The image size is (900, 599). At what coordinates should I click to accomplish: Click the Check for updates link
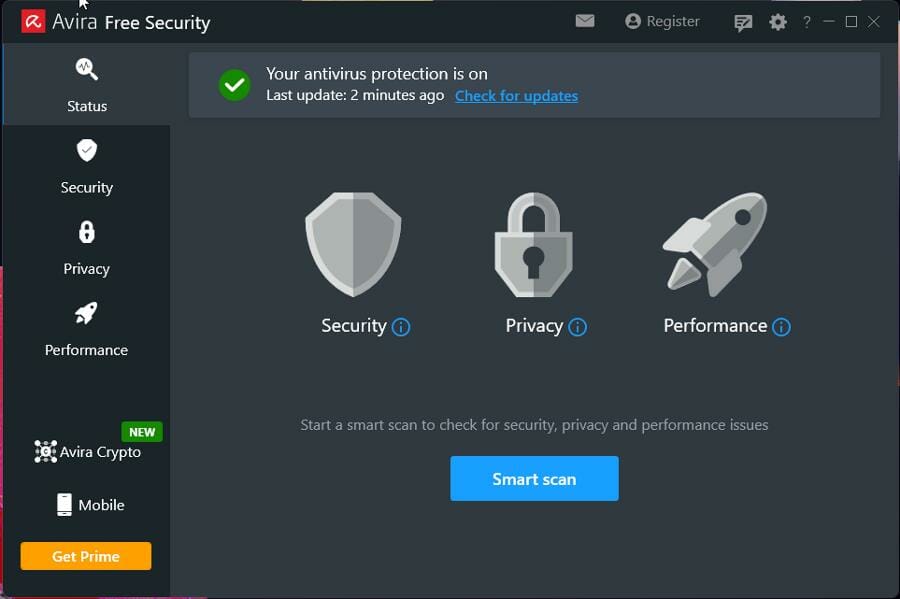click(517, 96)
